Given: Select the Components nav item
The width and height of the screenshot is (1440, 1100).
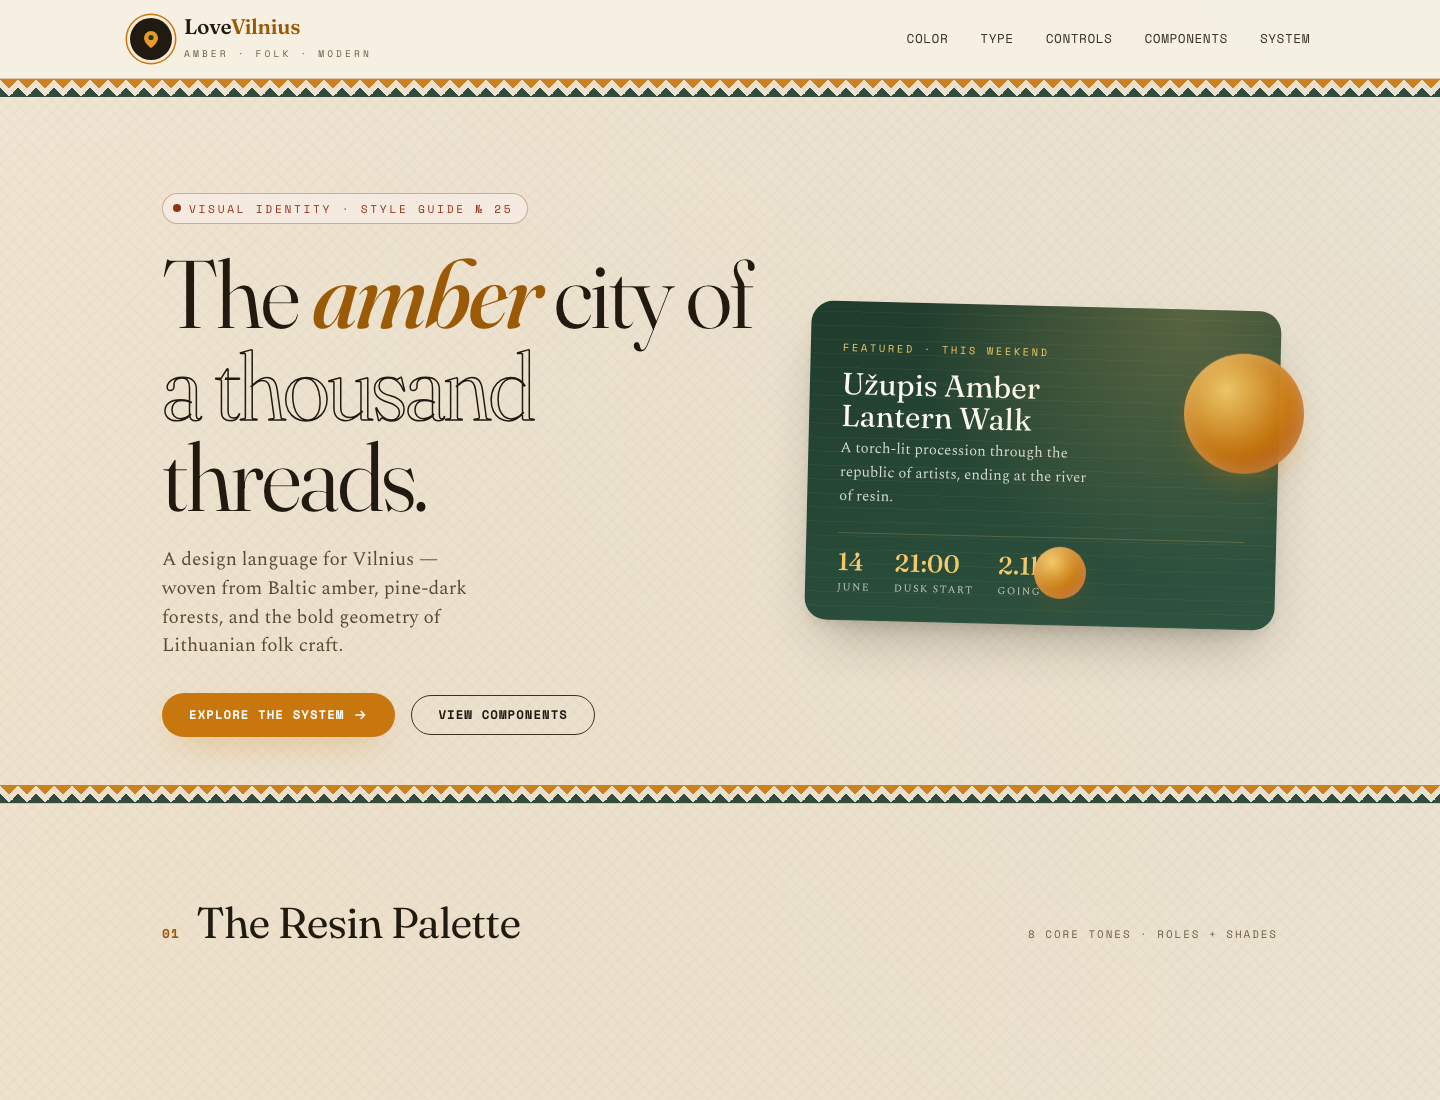Looking at the screenshot, I should 1186,39.
